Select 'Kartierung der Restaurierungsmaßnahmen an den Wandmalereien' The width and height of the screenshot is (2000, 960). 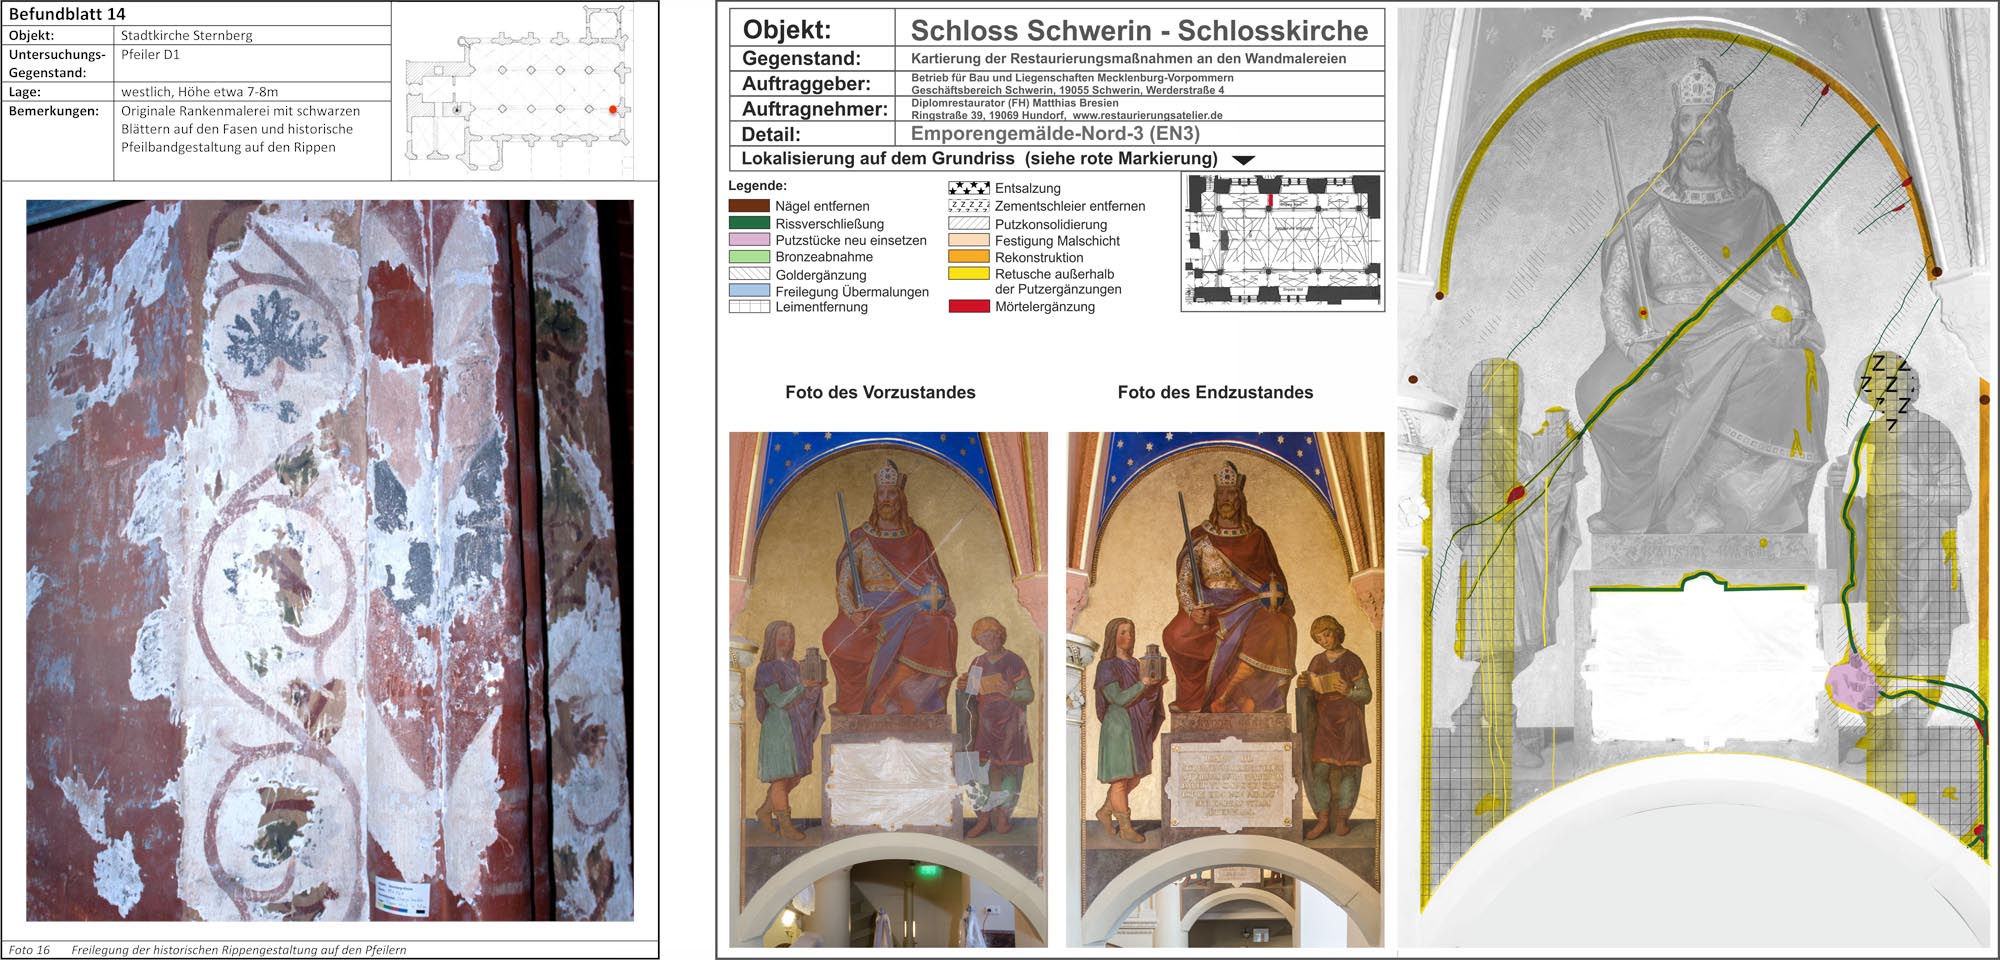point(1128,59)
